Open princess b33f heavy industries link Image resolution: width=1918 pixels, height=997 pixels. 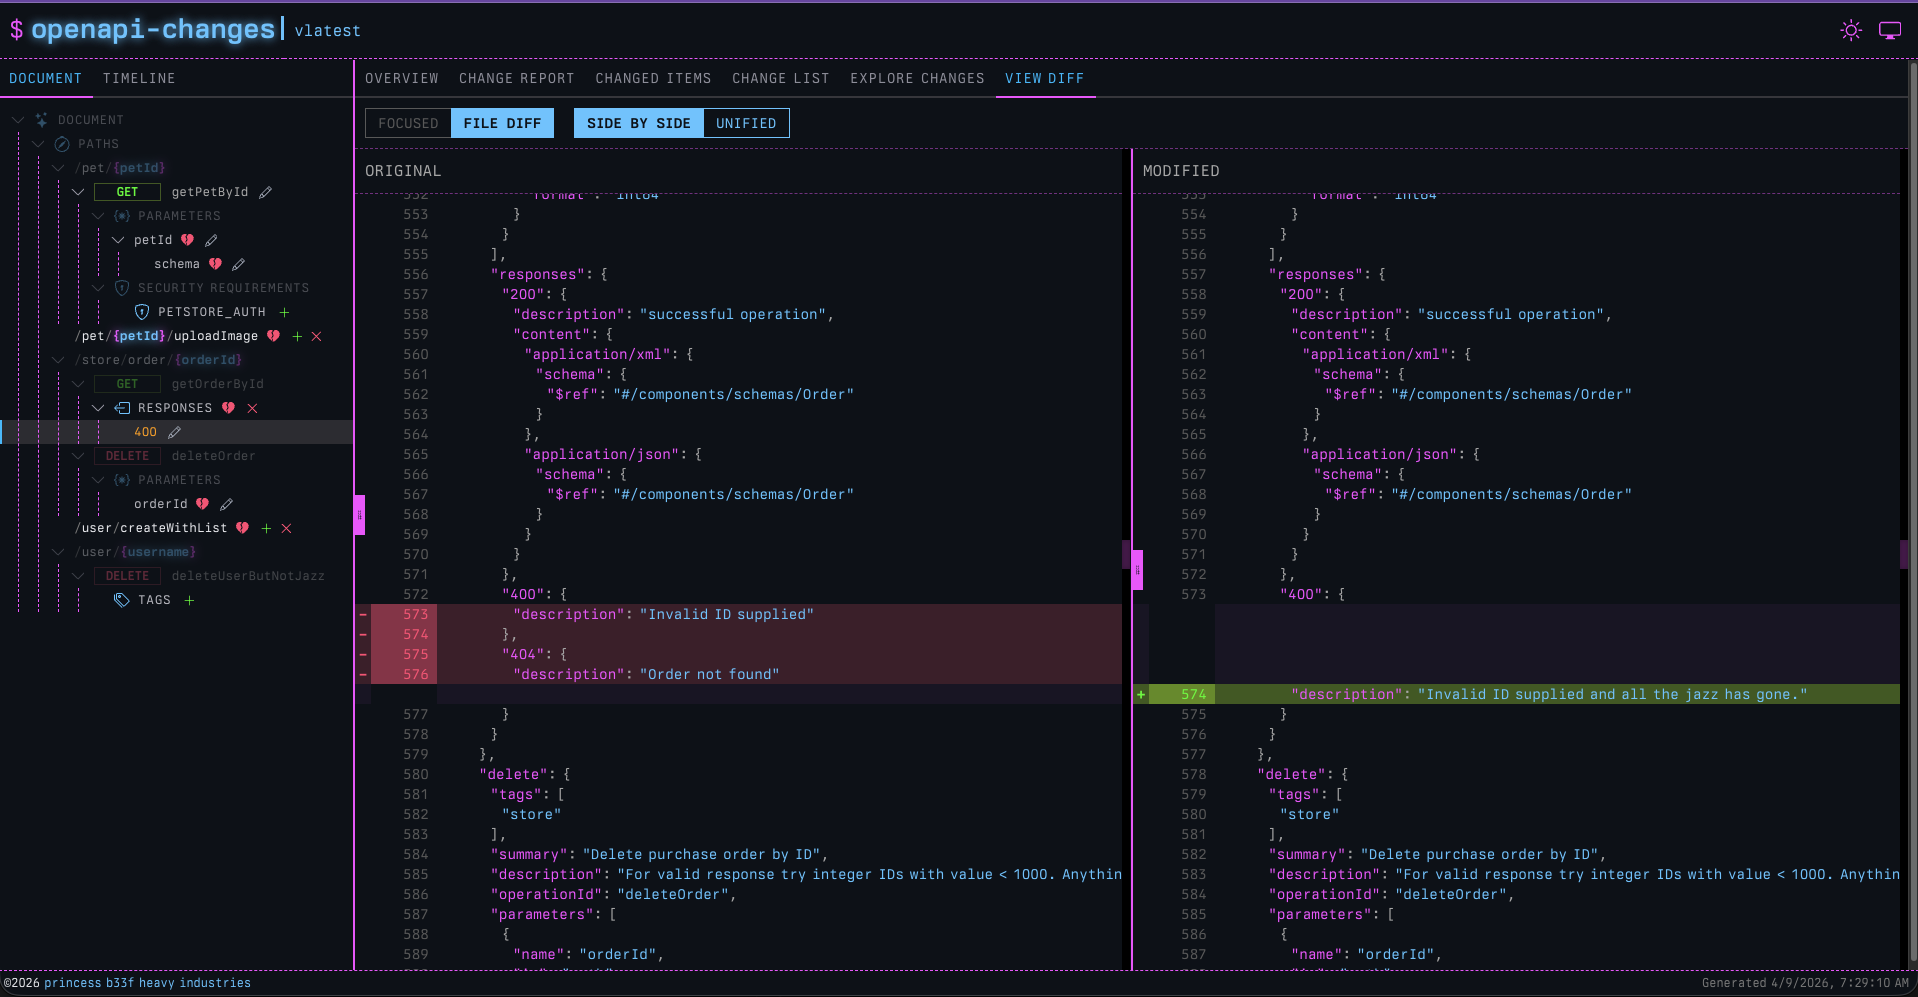pyautogui.click(x=148, y=983)
